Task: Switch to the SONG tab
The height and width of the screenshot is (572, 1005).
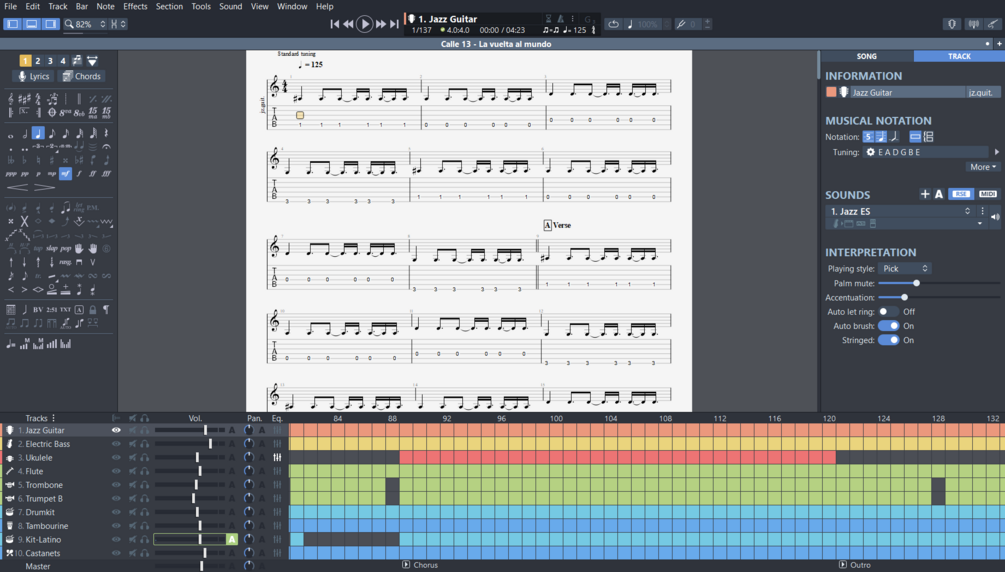Action: tap(867, 56)
